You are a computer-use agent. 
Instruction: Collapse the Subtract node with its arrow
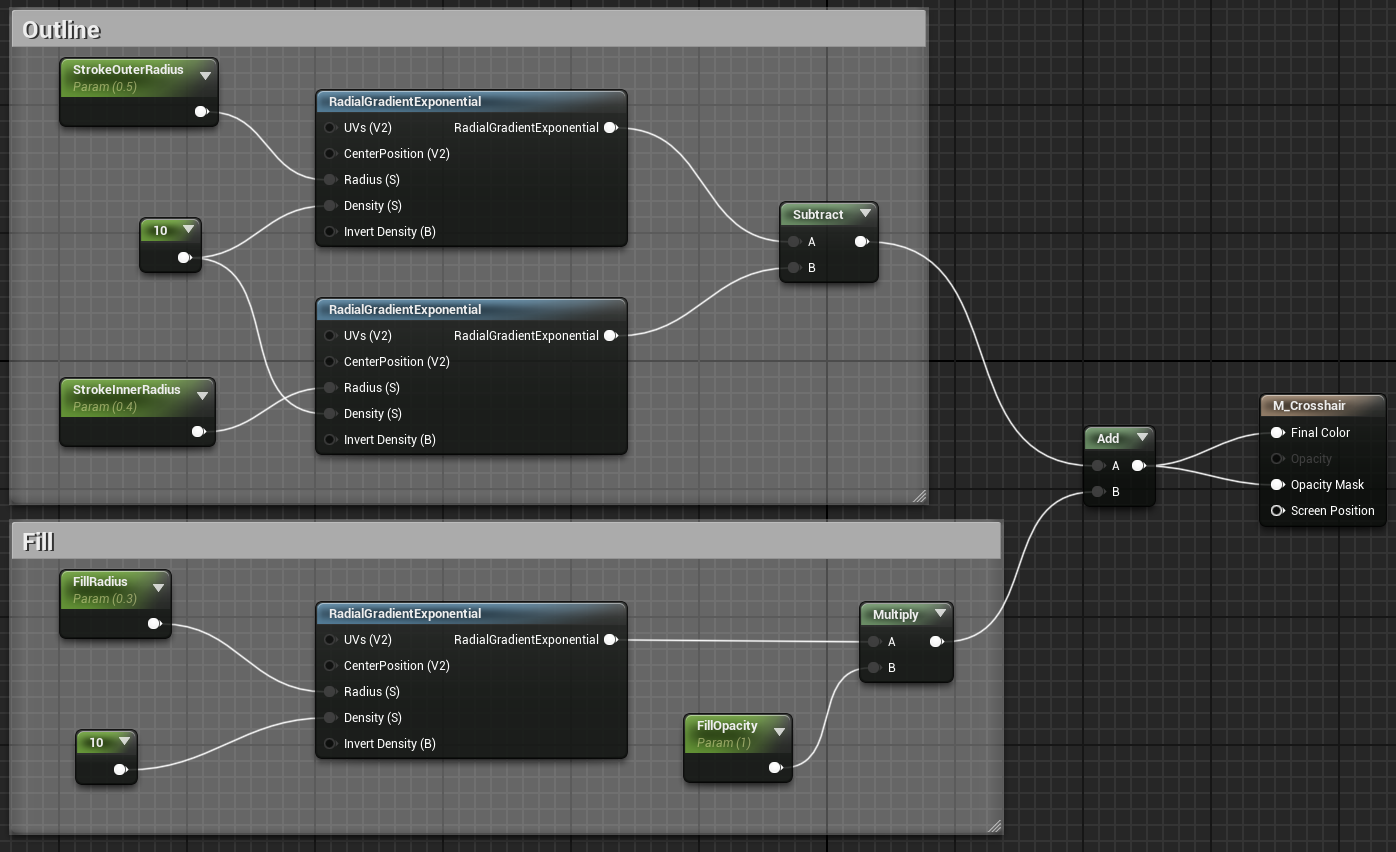click(x=865, y=214)
